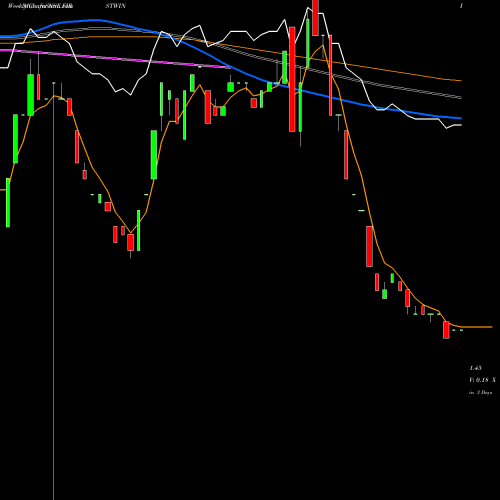
Task: Click the STWIN ticker label
Action: (116, 6)
